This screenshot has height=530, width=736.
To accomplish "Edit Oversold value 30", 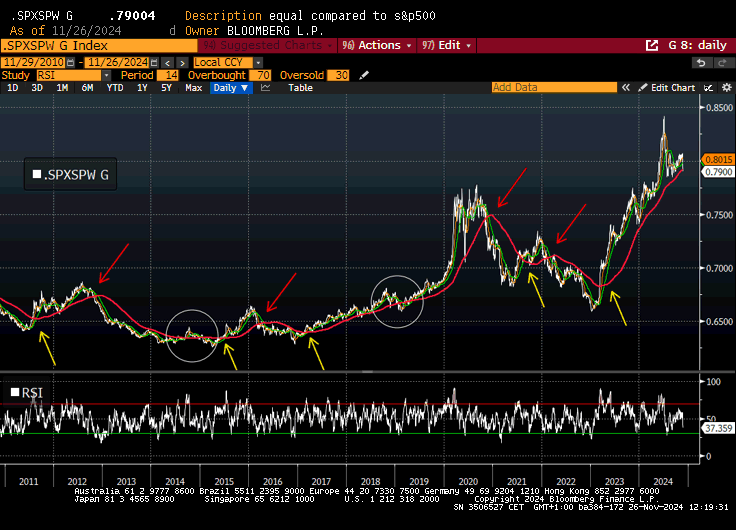I will pyautogui.click(x=338, y=75).
